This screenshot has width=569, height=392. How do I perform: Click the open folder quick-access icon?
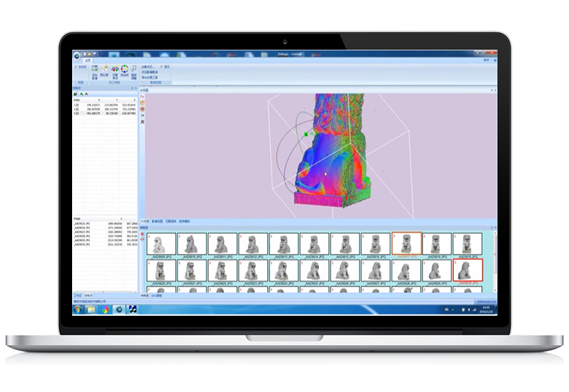pos(90,54)
